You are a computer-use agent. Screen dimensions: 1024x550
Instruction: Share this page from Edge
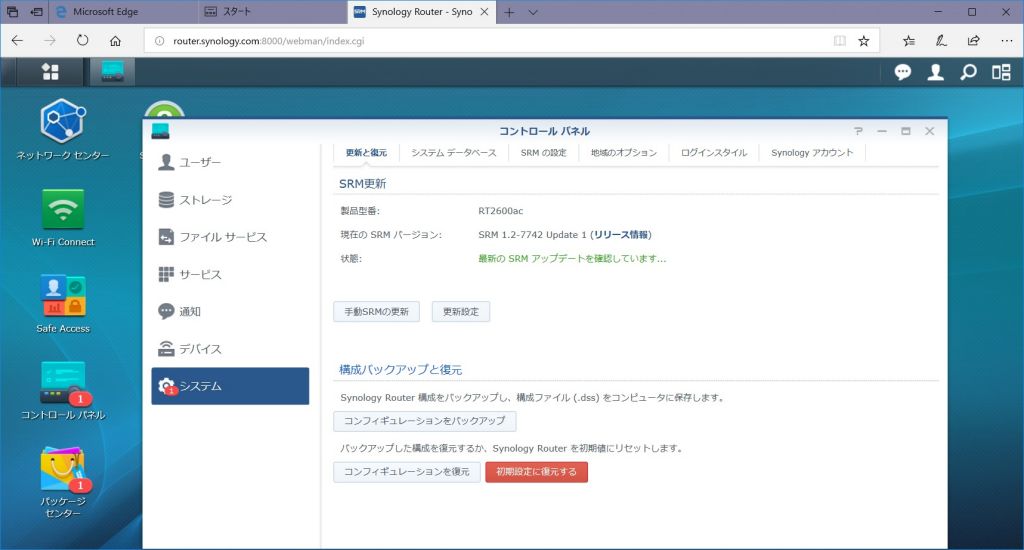974,40
